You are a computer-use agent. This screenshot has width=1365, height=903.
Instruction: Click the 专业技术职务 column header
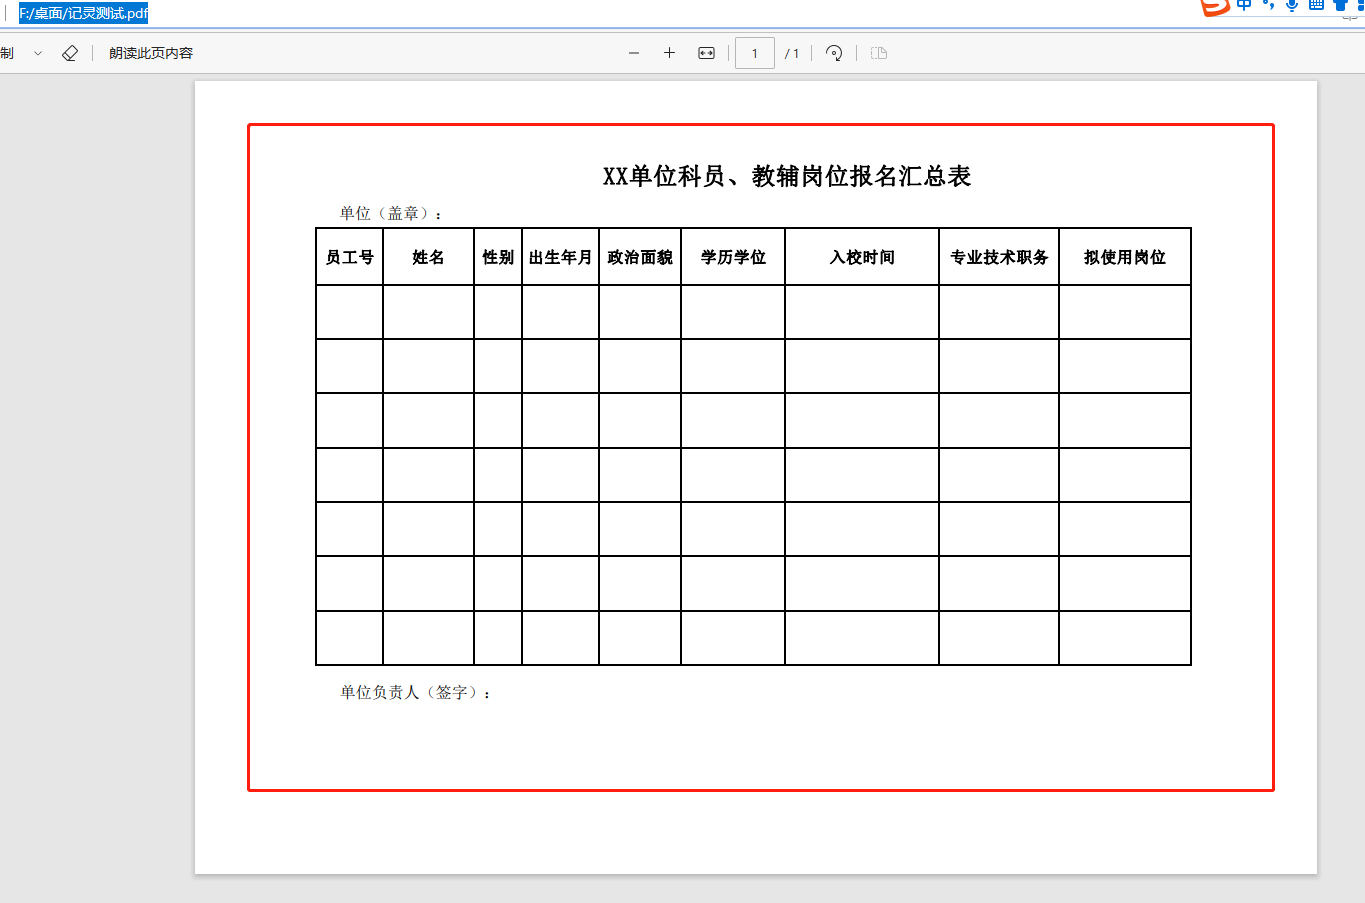[x=999, y=257]
